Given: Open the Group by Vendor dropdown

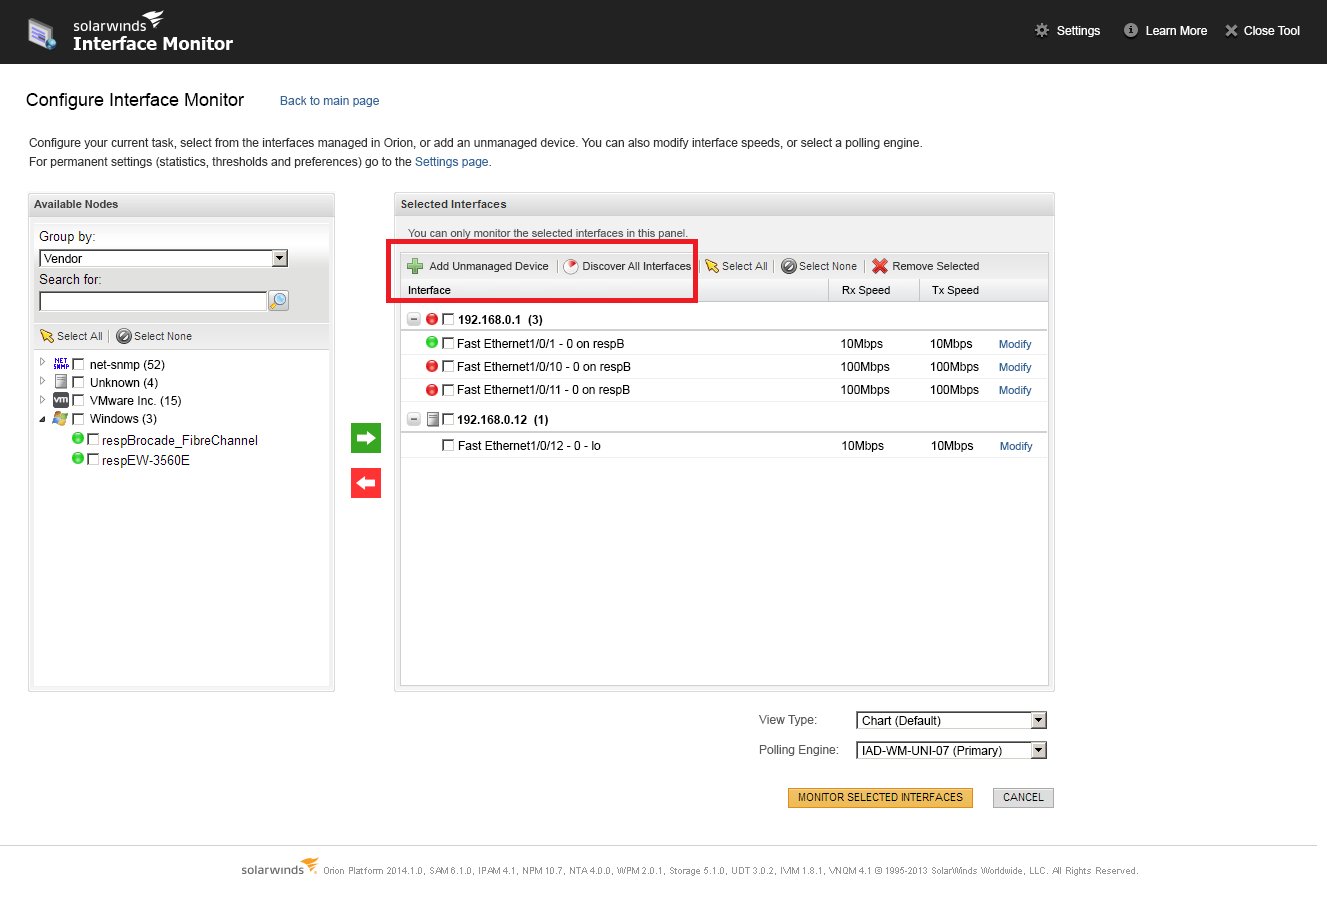Looking at the screenshot, I should click(x=280, y=258).
